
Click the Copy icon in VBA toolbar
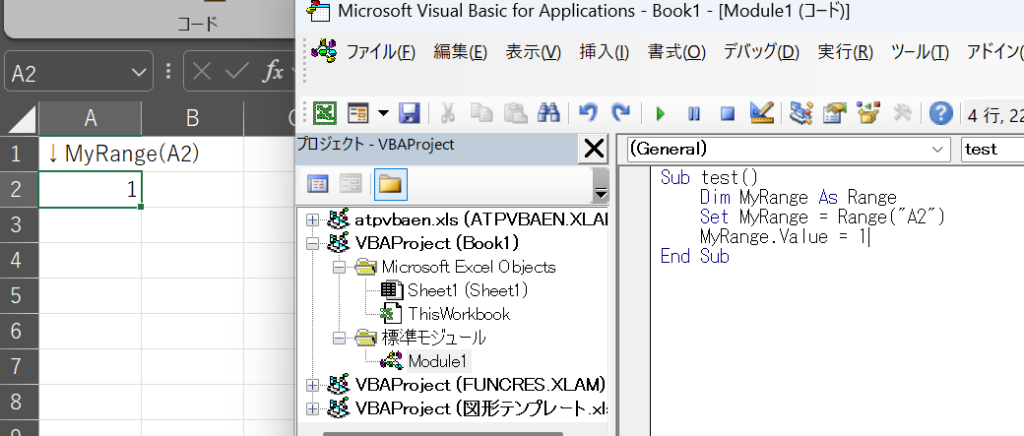click(482, 114)
